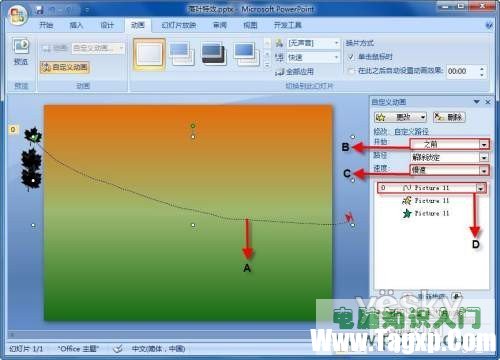The height and width of the screenshot is (360, 500).
Task: Switch to the Slide Show ribbon tab
Action: tap(179, 25)
